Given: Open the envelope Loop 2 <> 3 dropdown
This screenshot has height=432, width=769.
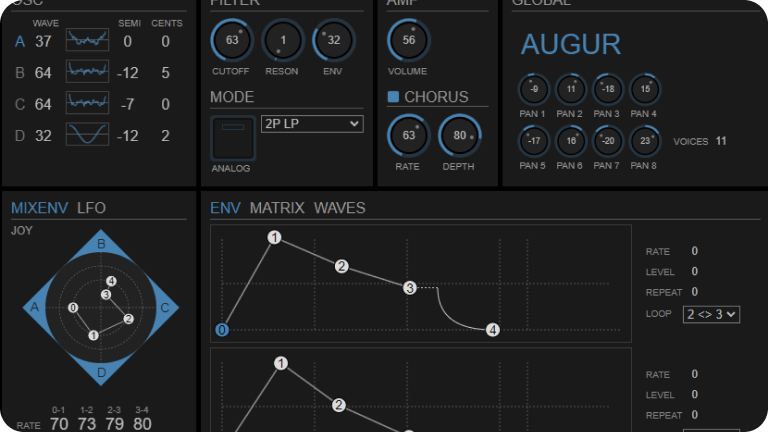Looking at the screenshot, I should click(711, 314).
